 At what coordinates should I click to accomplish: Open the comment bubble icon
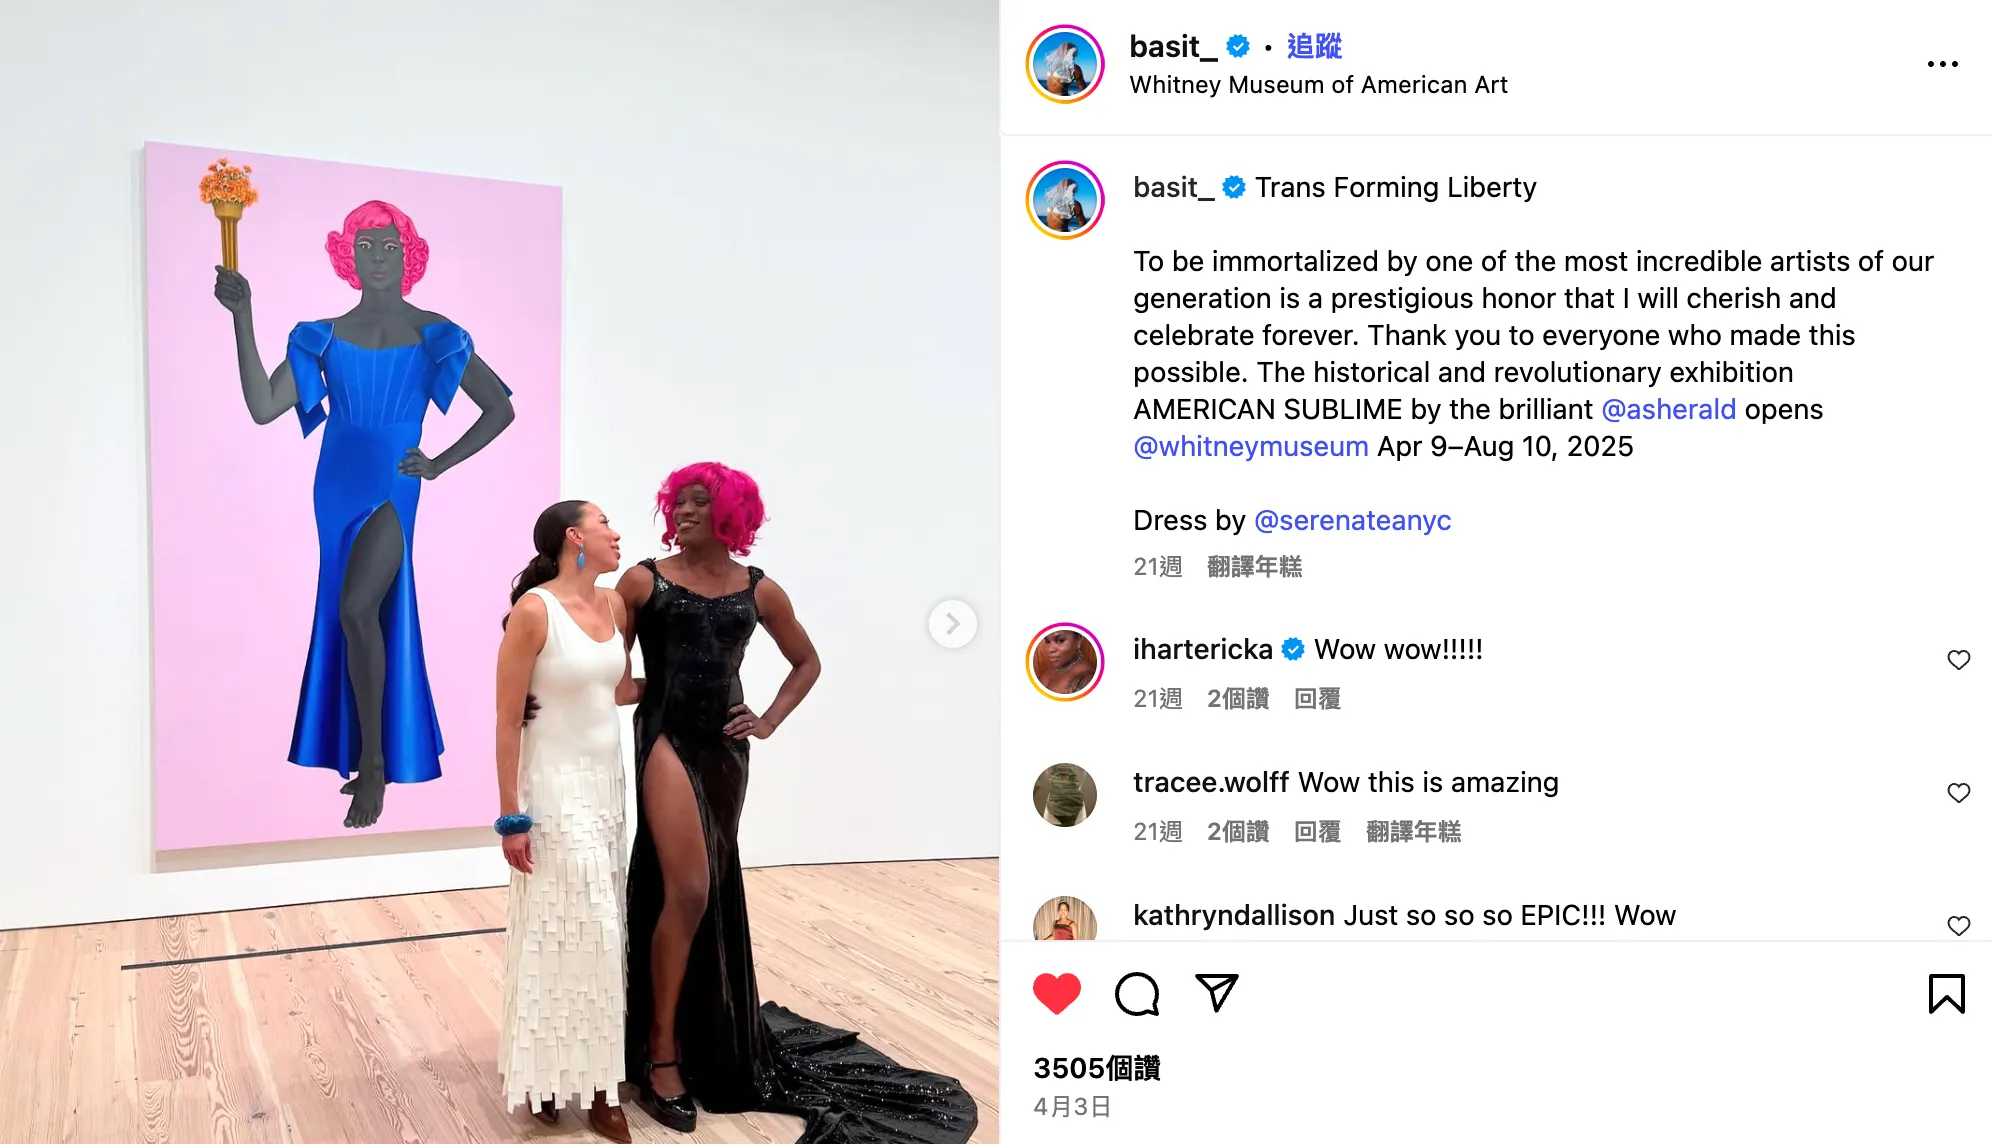tap(1137, 993)
